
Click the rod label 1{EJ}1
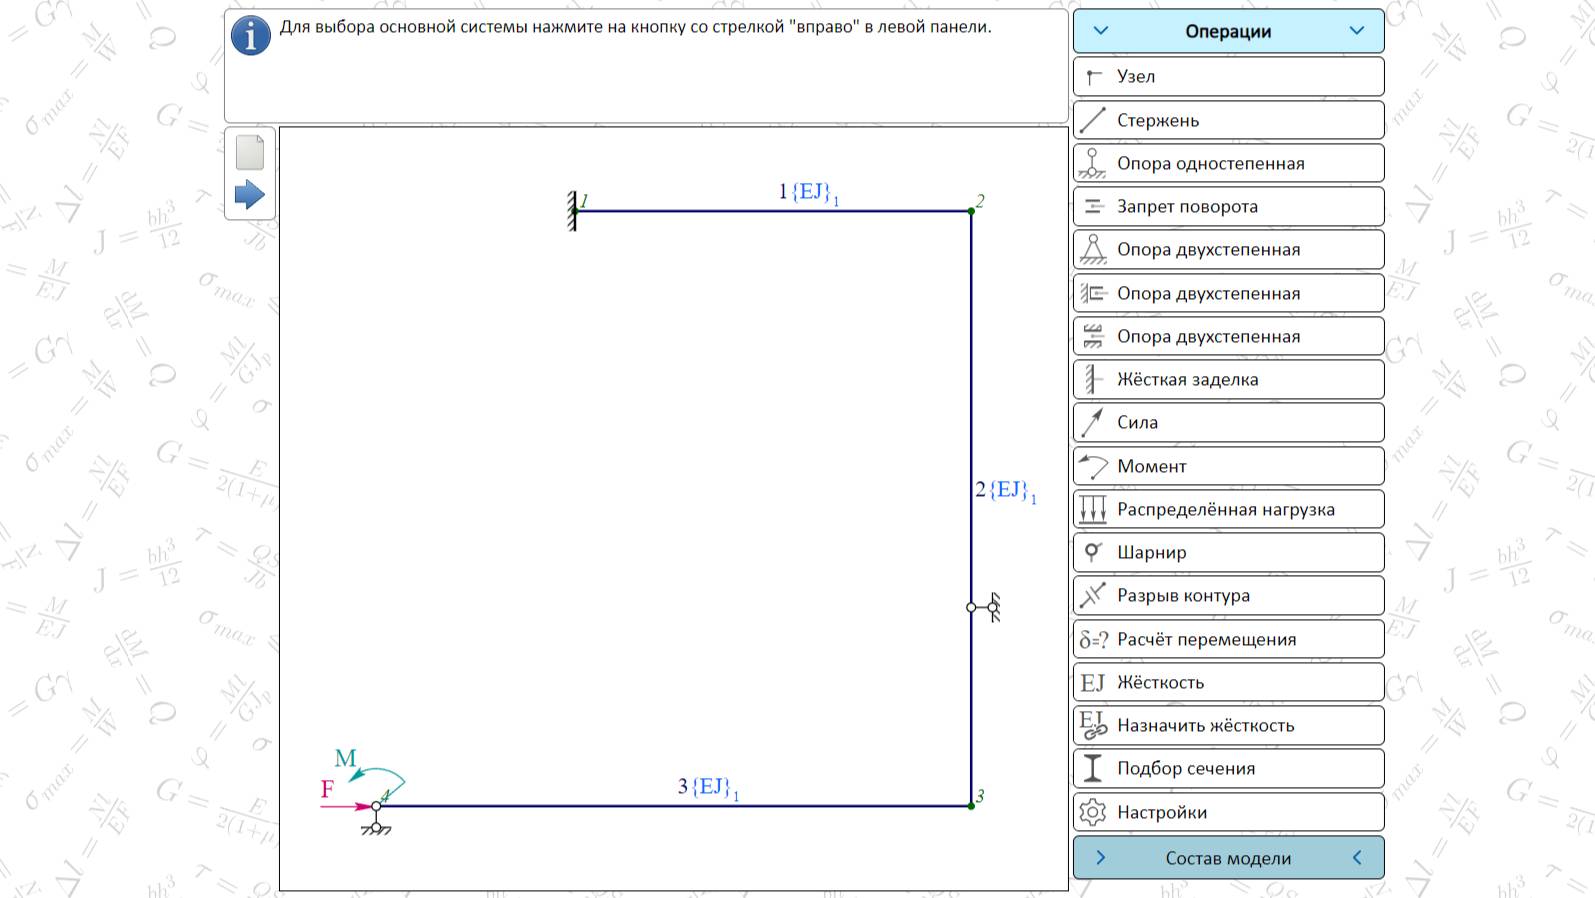coord(808,192)
